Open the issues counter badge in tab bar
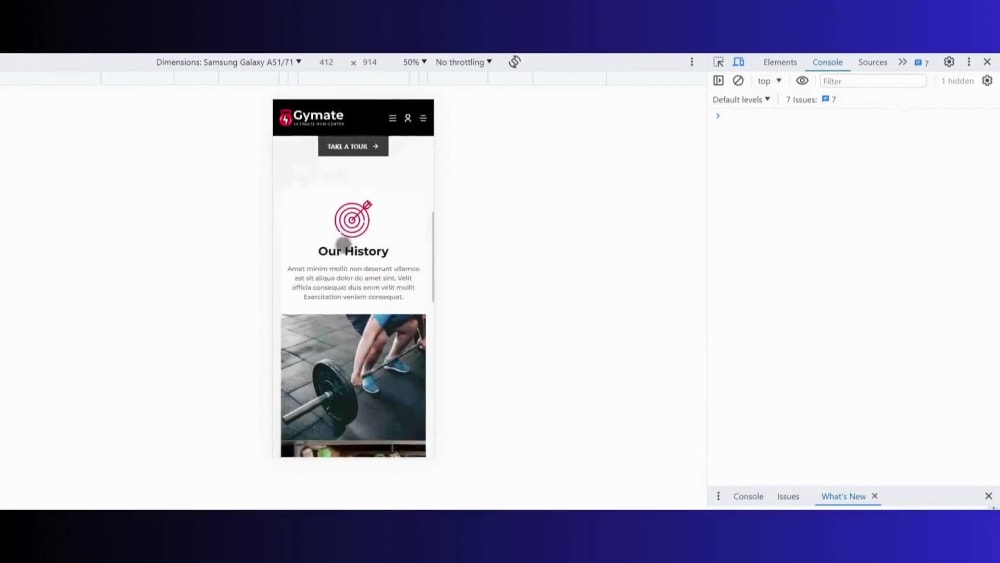Image resolution: width=1000 pixels, height=563 pixels. pyautogui.click(x=922, y=62)
